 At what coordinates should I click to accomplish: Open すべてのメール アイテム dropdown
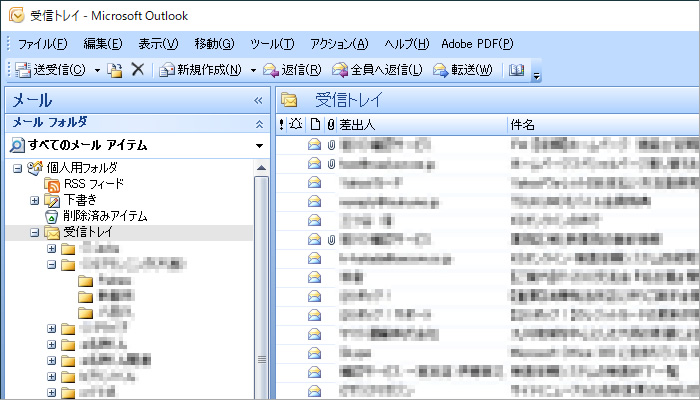(259, 146)
